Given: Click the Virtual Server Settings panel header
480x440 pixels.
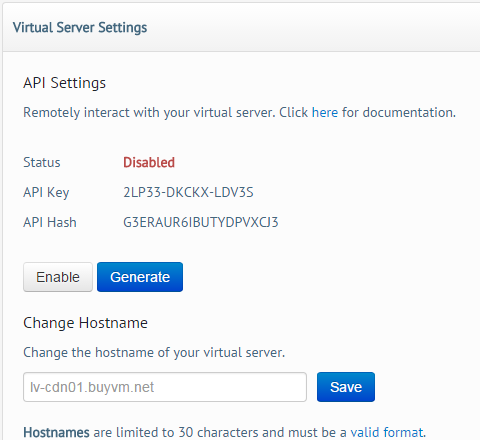Looking at the screenshot, I should tap(241, 27).
